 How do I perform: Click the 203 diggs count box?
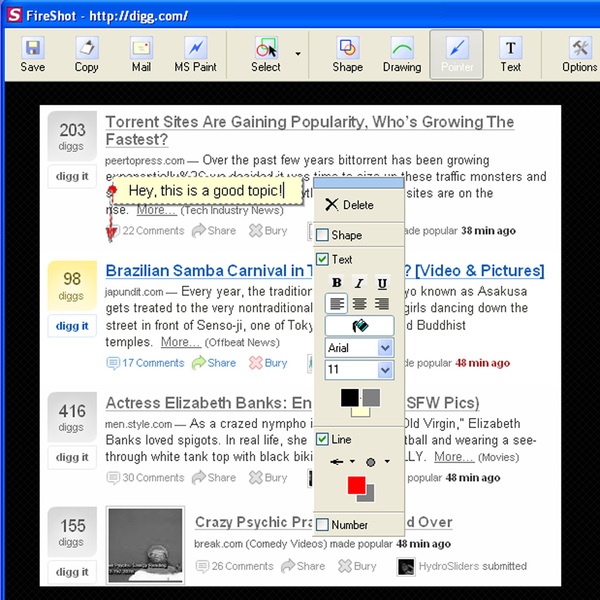[72, 136]
